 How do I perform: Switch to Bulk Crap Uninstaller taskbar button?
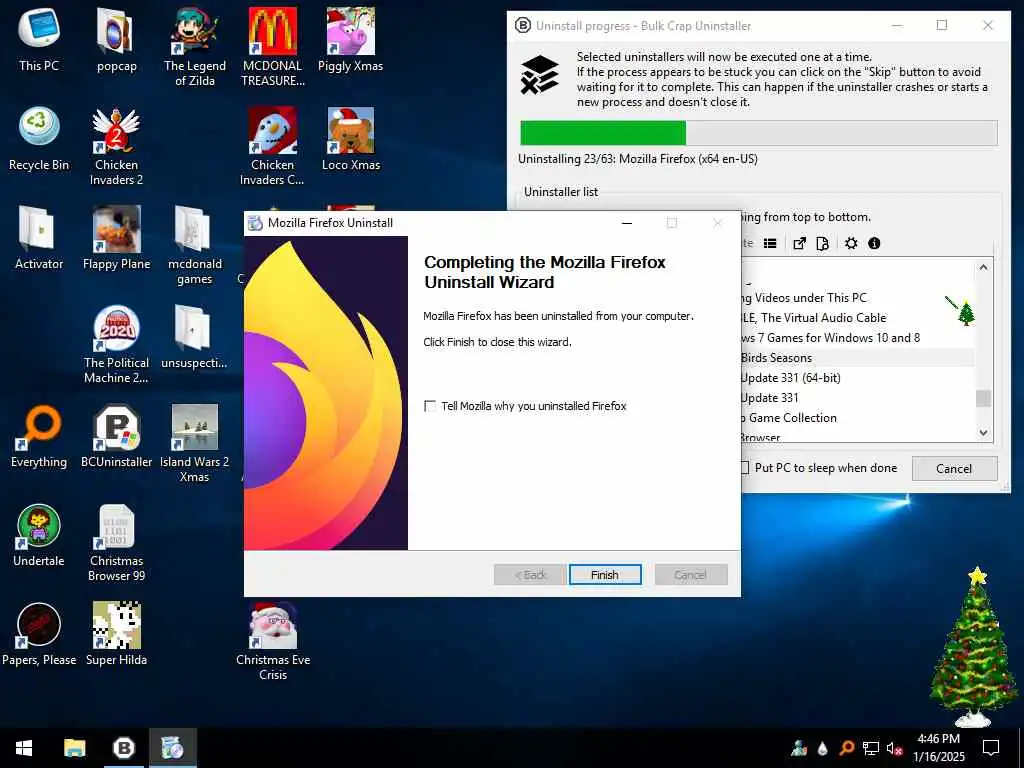pyautogui.click(x=123, y=748)
